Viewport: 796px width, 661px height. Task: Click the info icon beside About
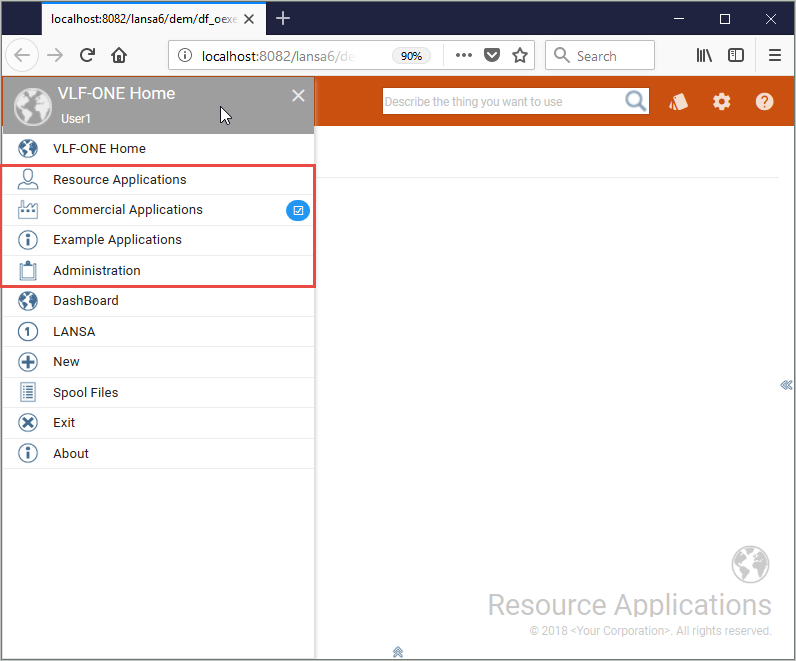pyautogui.click(x=28, y=453)
